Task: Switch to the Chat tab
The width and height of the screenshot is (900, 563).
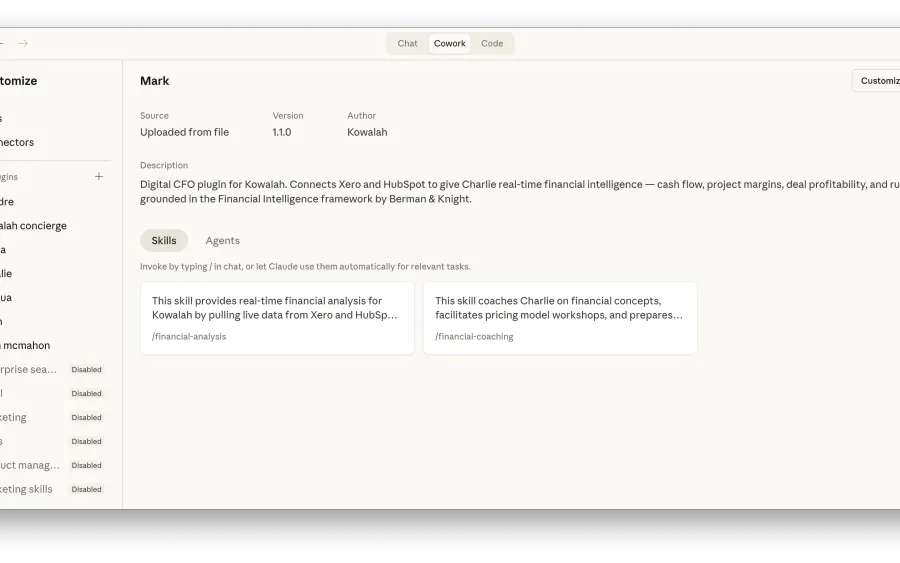Action: [408, 44]
